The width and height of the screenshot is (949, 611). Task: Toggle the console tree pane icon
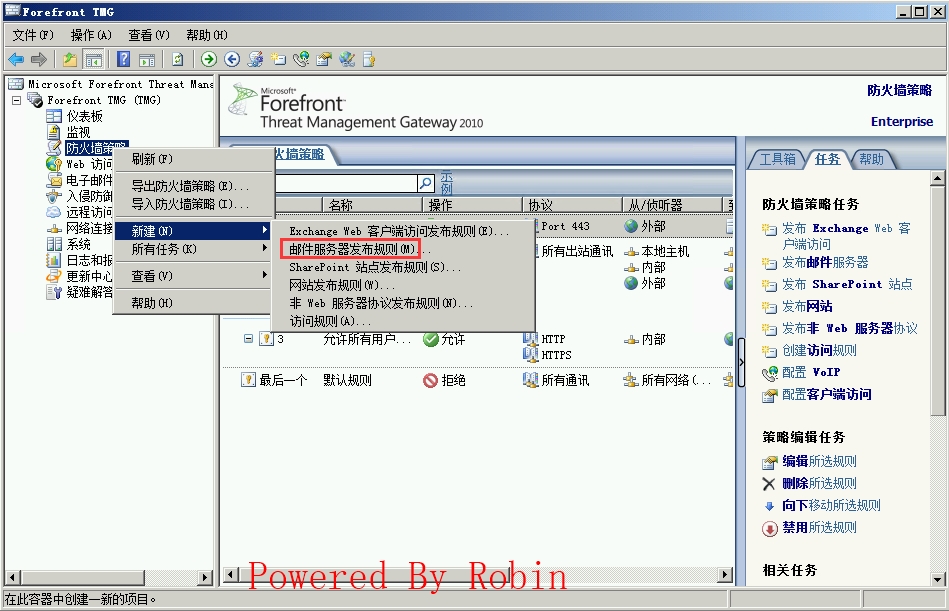[94, 59]
